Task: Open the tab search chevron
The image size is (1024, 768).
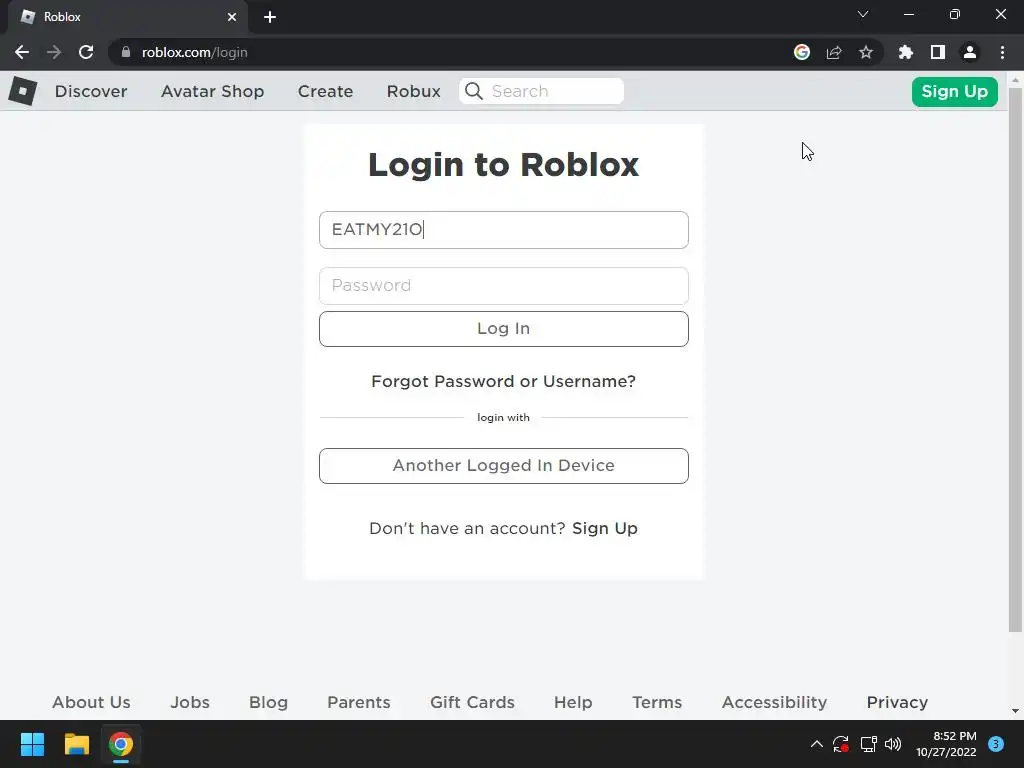Action: point(863,14)
